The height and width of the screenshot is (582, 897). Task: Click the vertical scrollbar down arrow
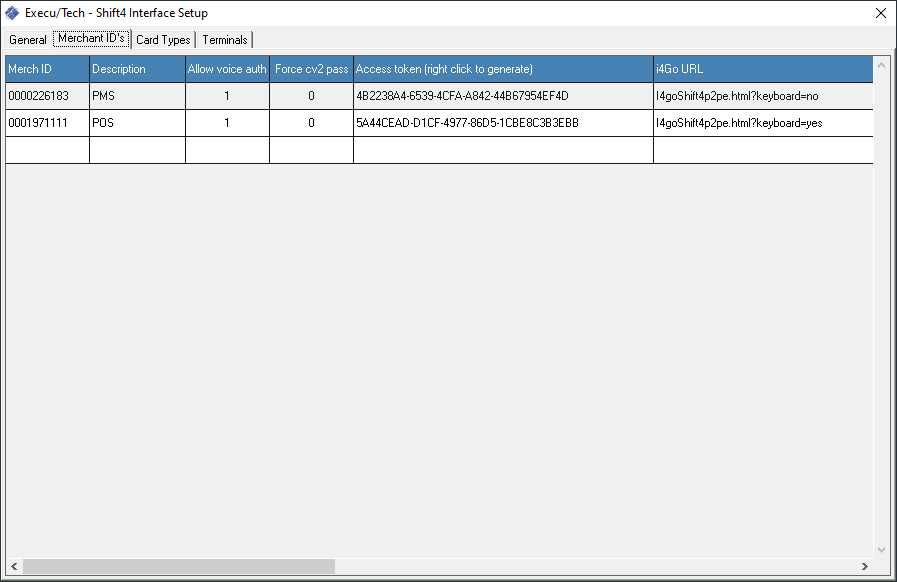881,550
